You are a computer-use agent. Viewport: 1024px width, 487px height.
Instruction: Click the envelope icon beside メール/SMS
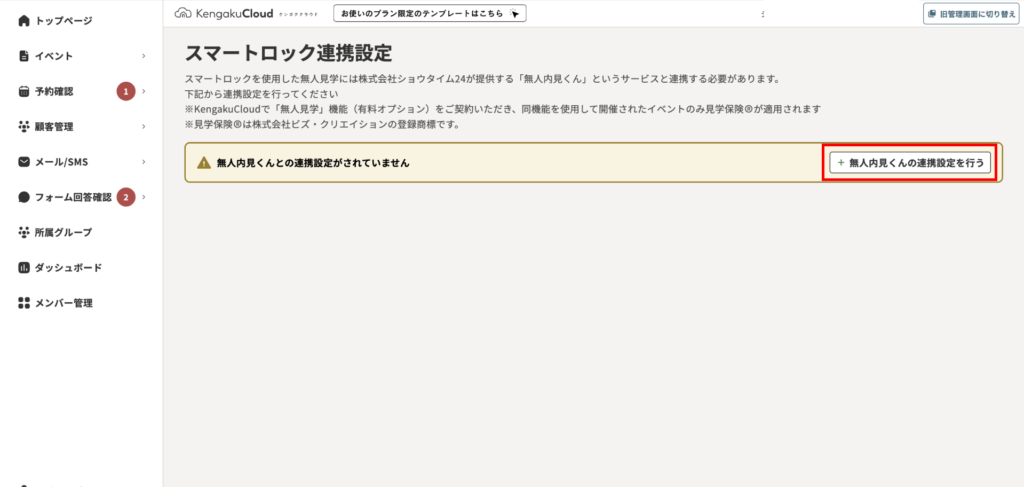(24, 162)
